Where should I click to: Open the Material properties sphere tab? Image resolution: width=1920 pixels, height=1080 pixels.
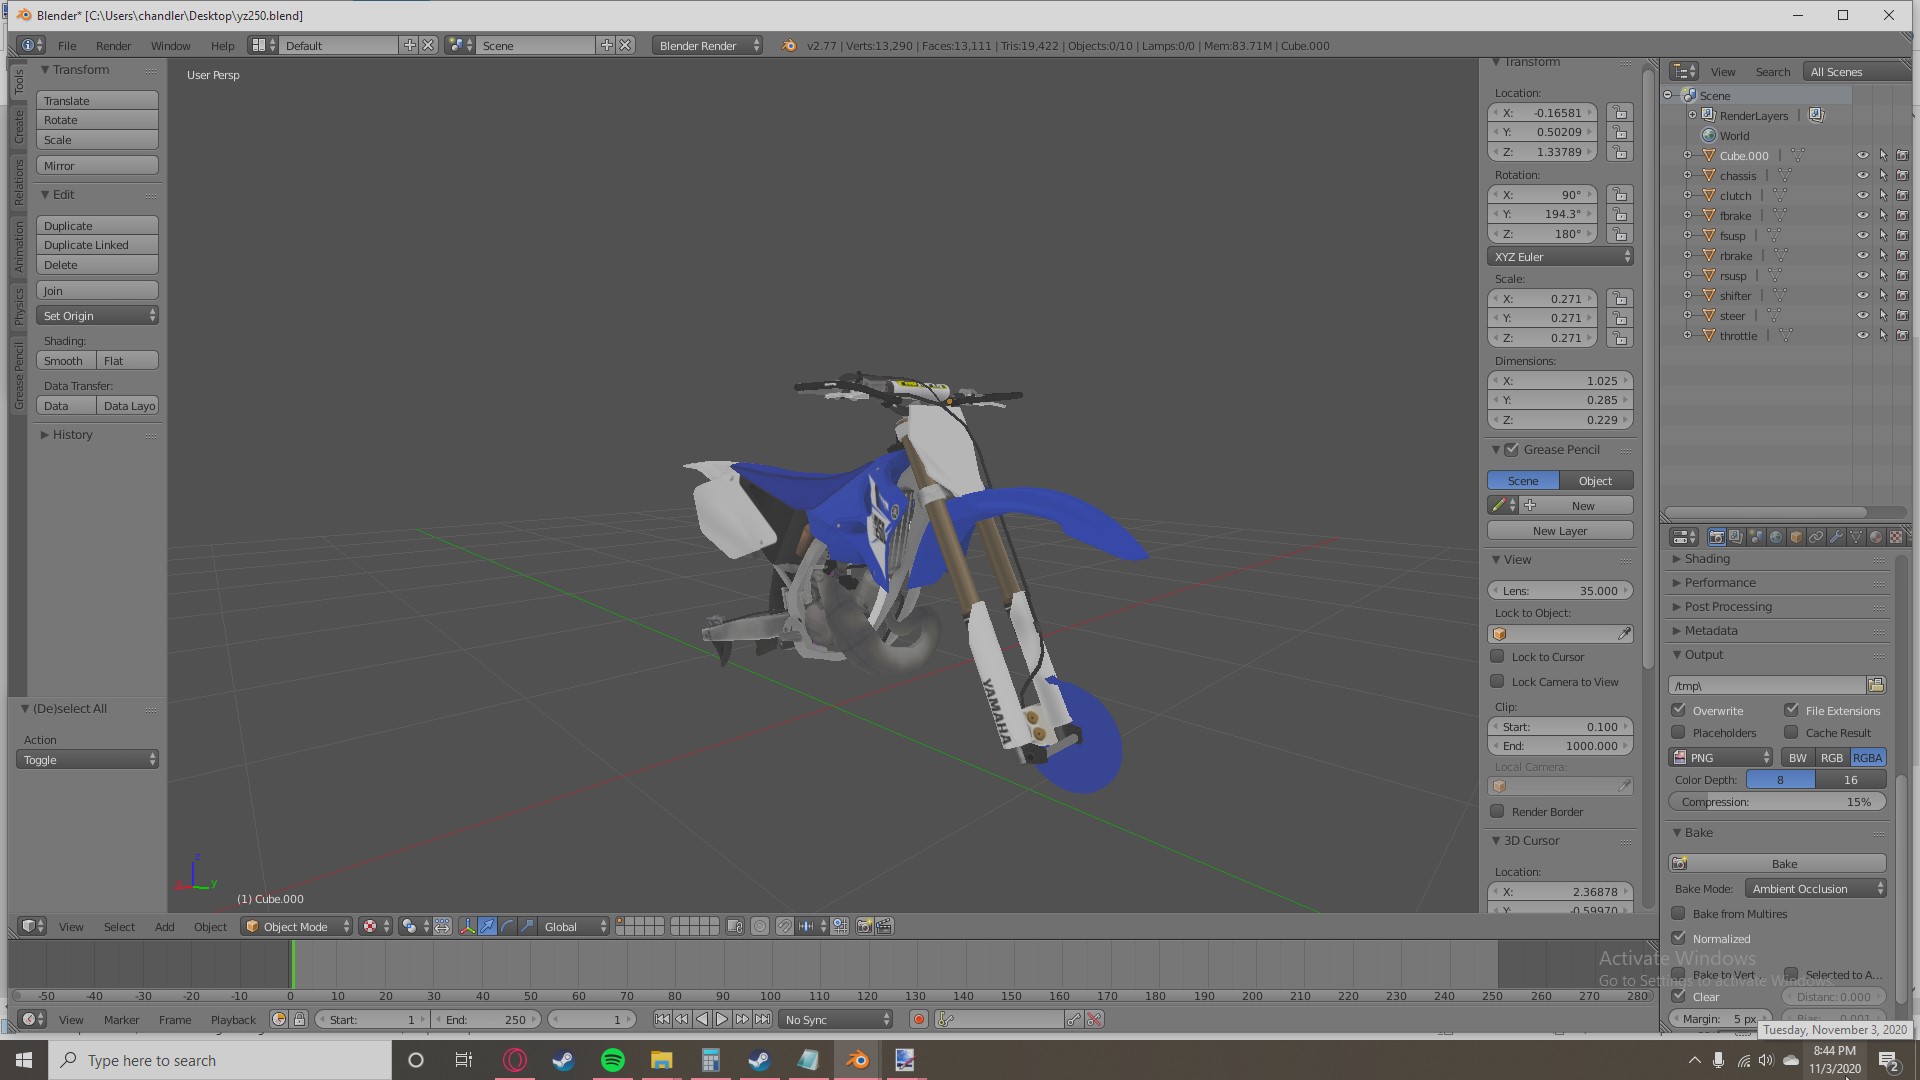point(1876,537)
